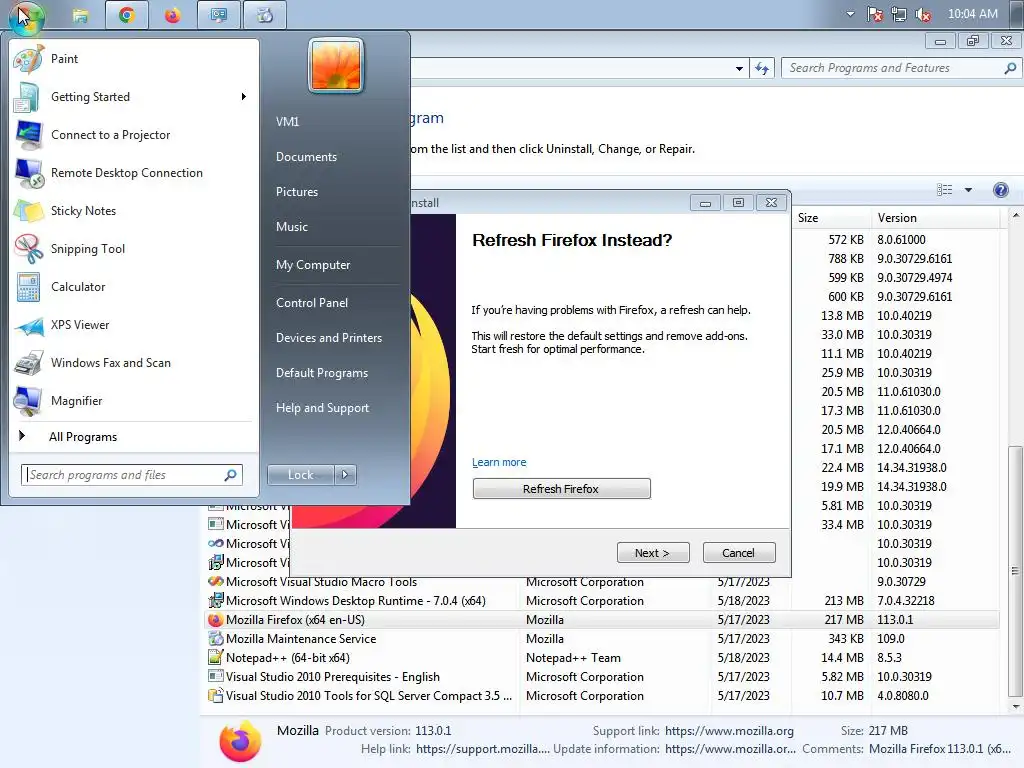Launch the Getting Started icon
The height and width of the screenshot is (768, 1024).
point(27,97)
